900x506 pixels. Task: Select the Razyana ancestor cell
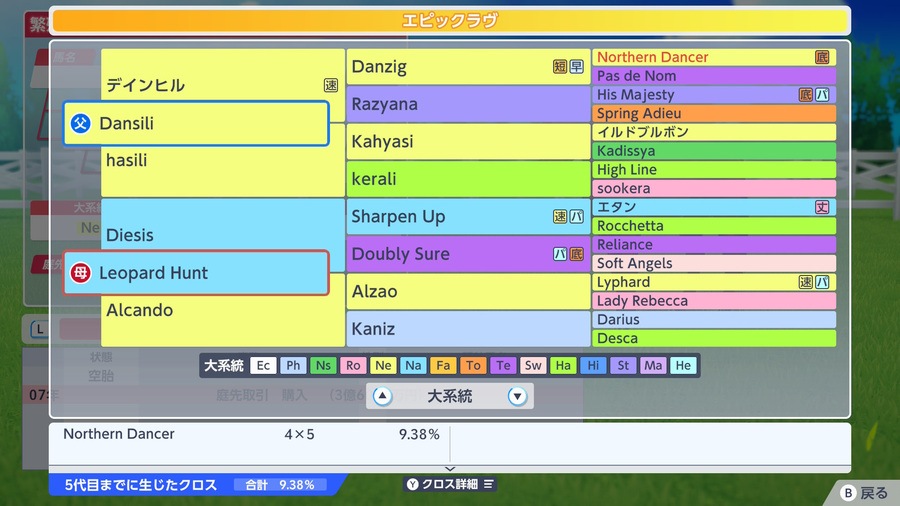coord(468,104)
